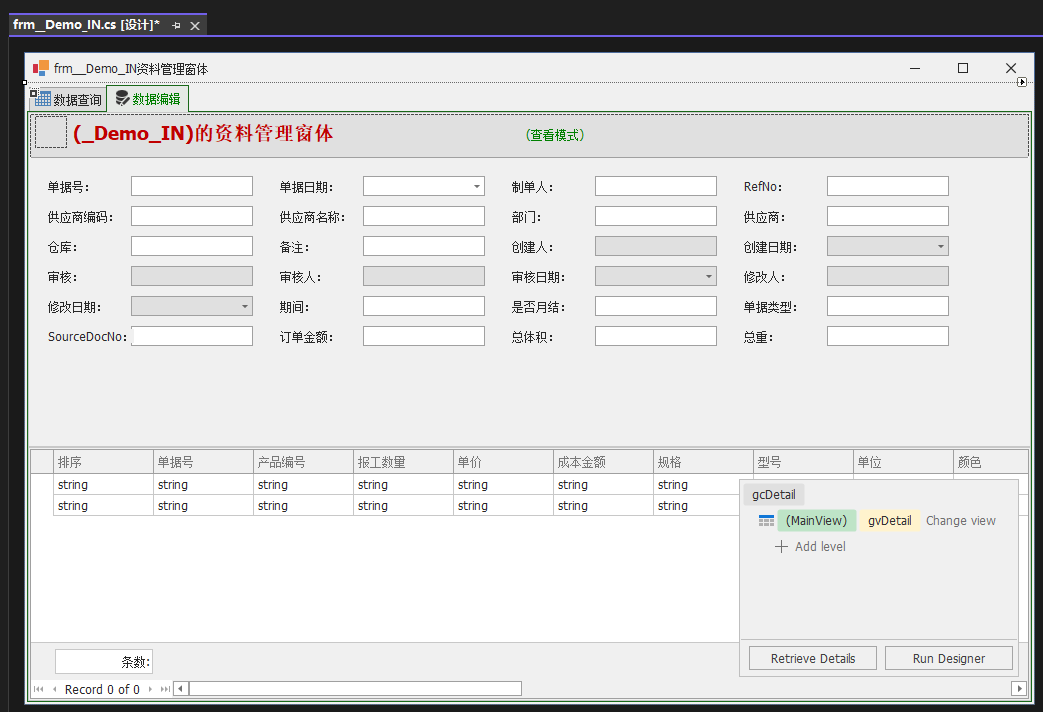Click the (_Demo_IN)的资料管理窗体 header title
Screen dimensions: 1043x712
click(x=203, y=133)
